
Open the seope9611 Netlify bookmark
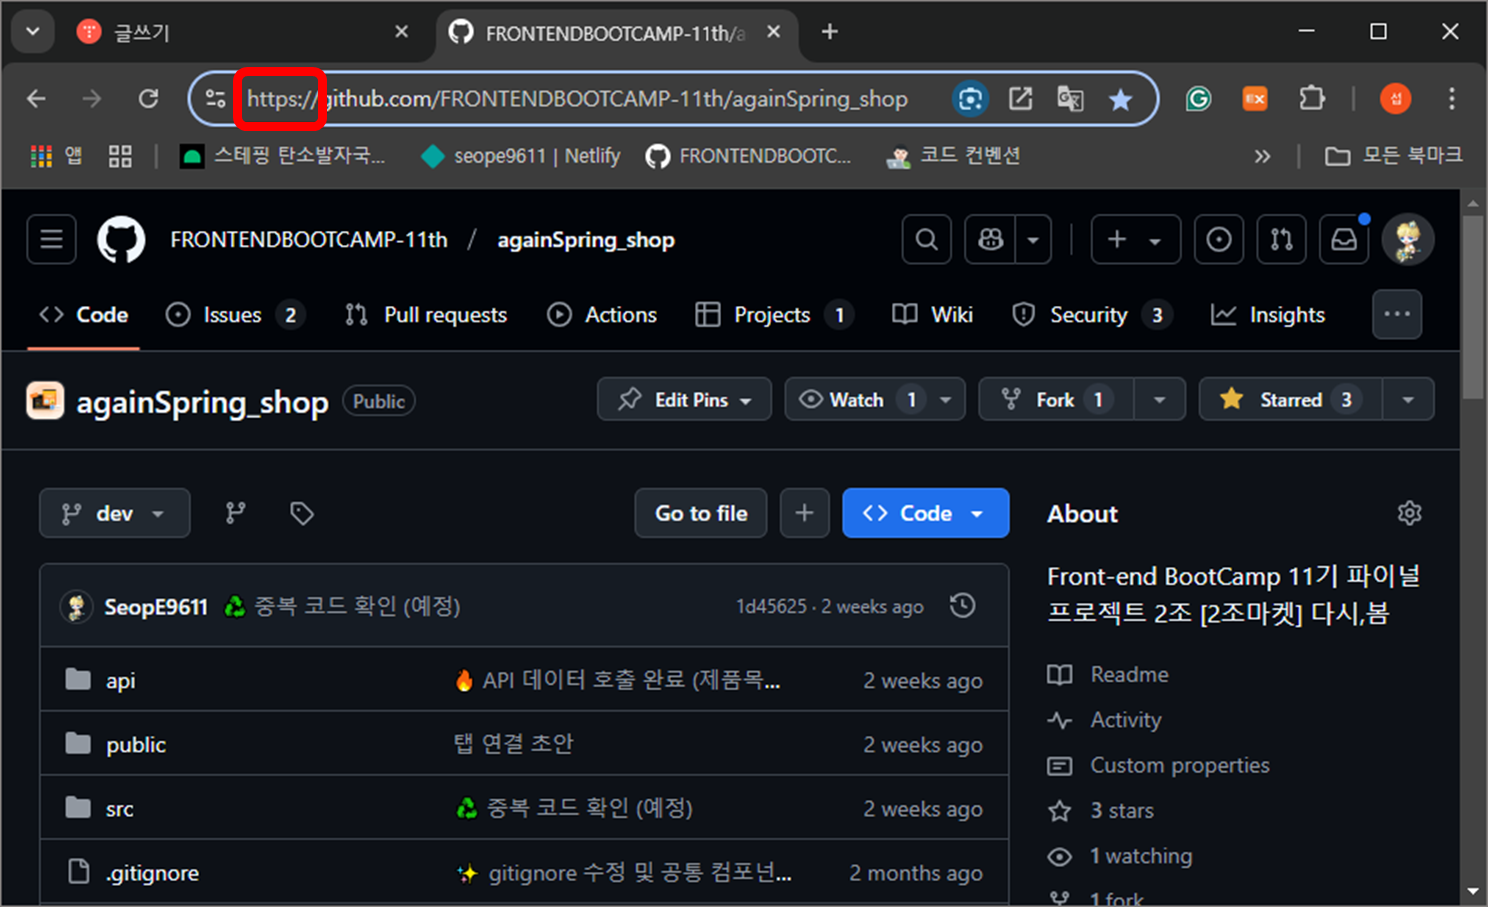[521, 156]
